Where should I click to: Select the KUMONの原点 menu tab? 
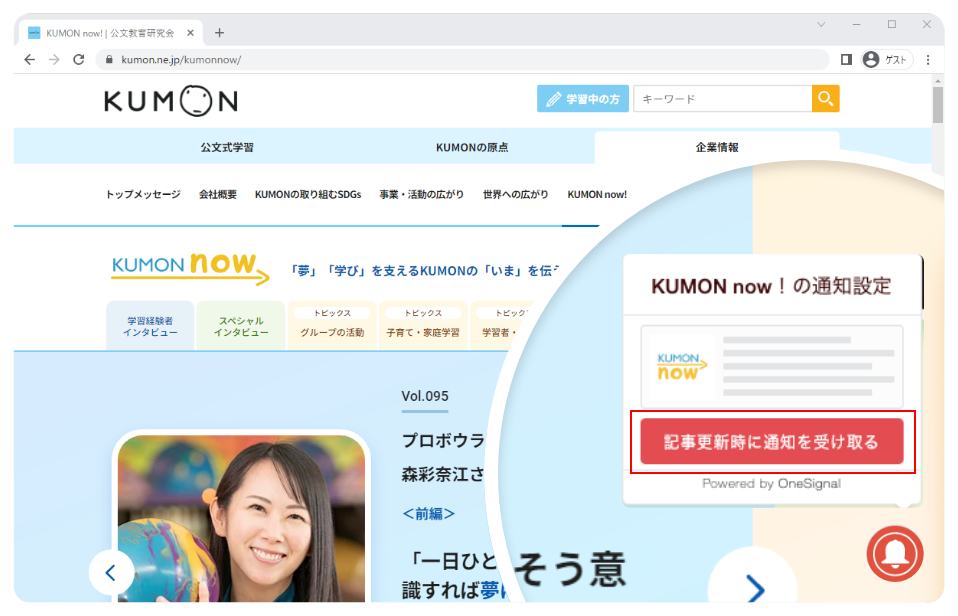(x=472, y=147)
